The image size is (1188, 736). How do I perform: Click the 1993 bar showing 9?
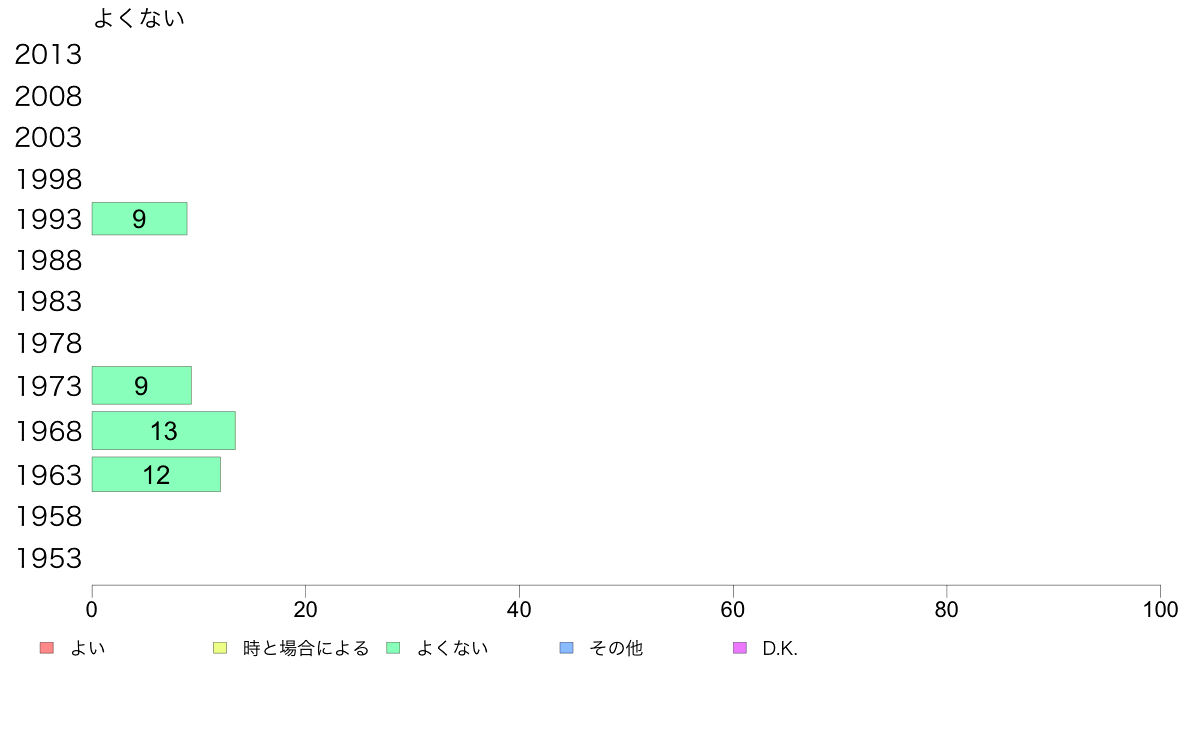tap(139, 219)
